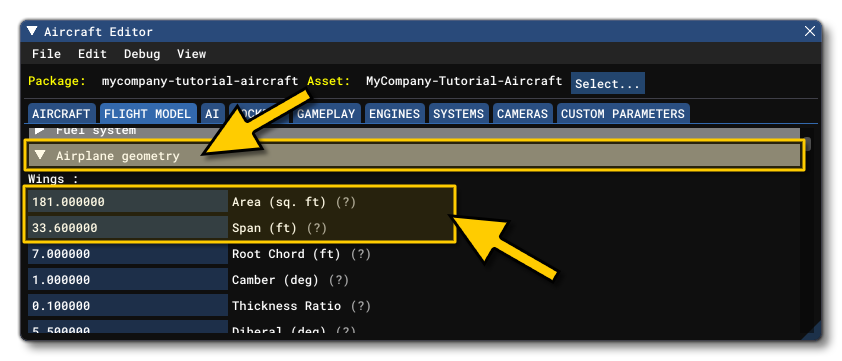Show help (?) for Span (ft)
This screenshot has height=361, width=842.
click(317, 228)
